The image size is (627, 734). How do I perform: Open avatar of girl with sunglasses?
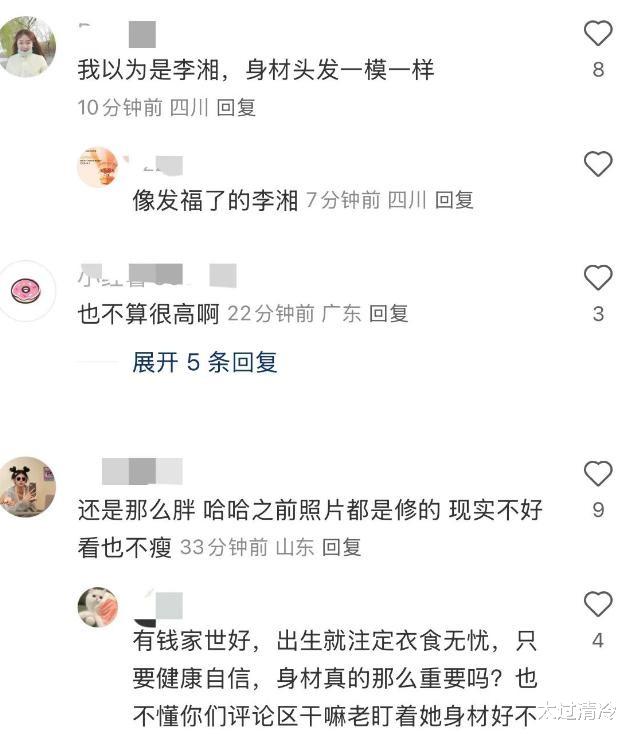point(27,486)
